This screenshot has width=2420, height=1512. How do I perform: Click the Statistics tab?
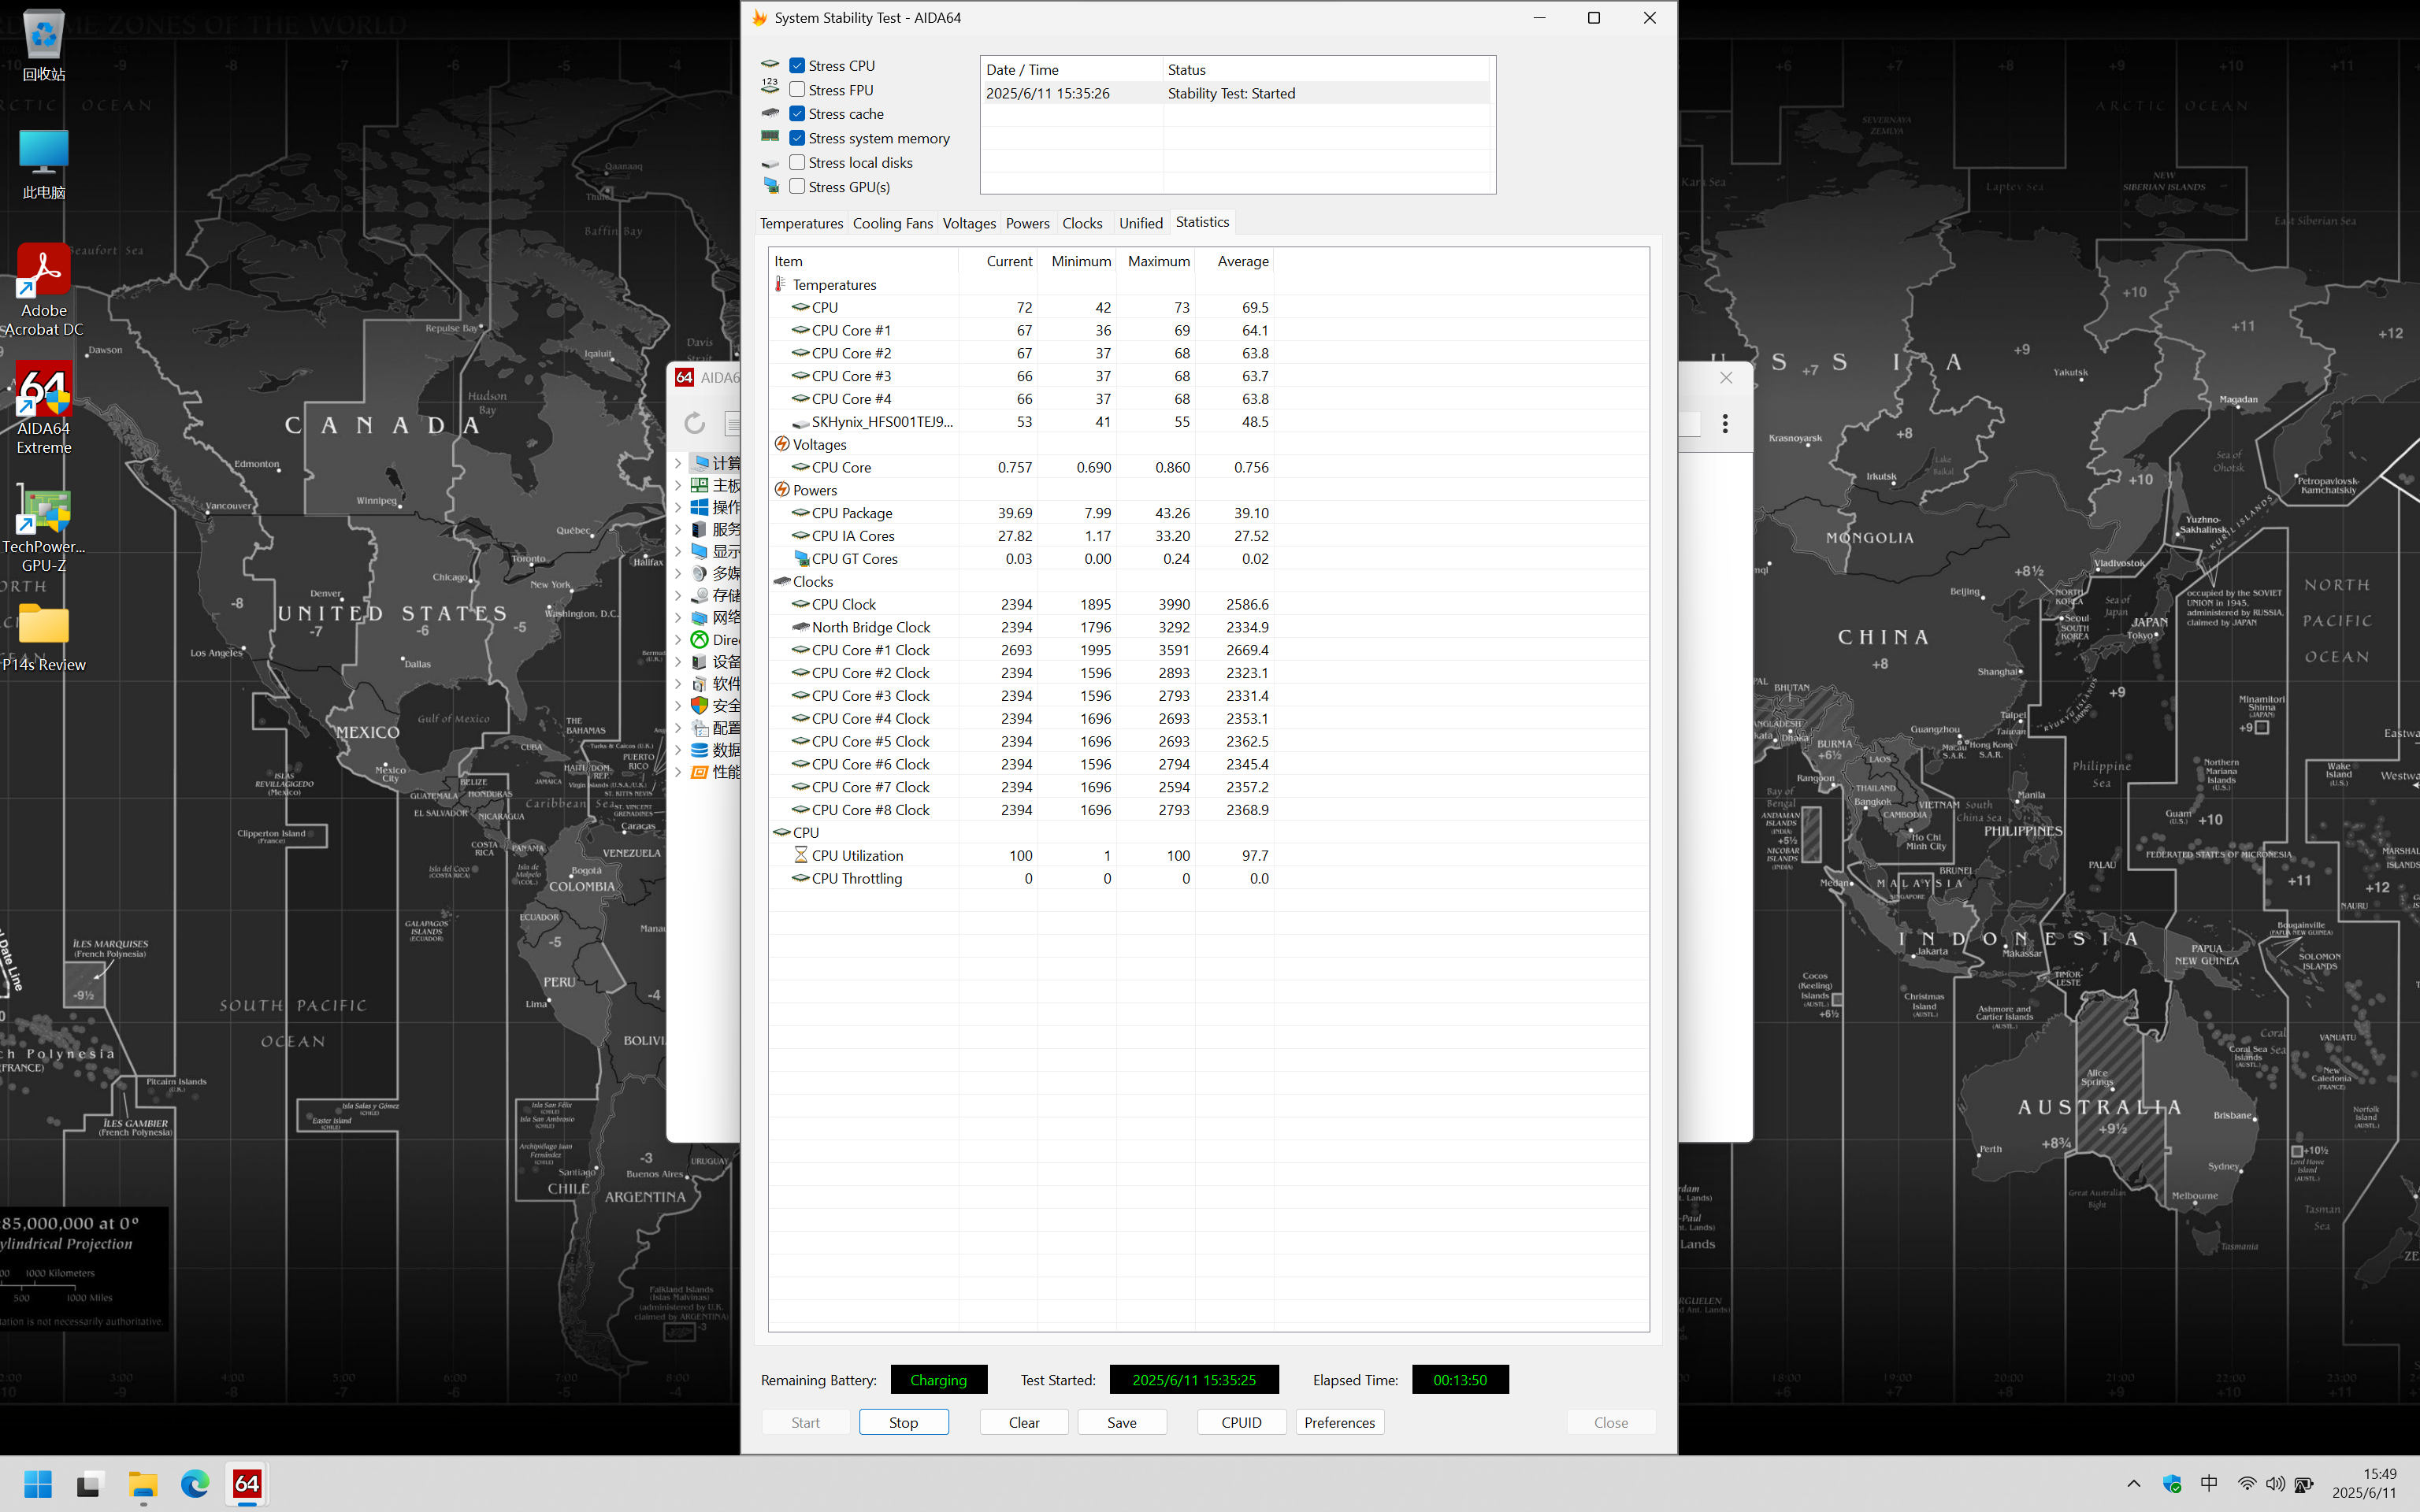pyautogui.click(x=1202, y=222)
